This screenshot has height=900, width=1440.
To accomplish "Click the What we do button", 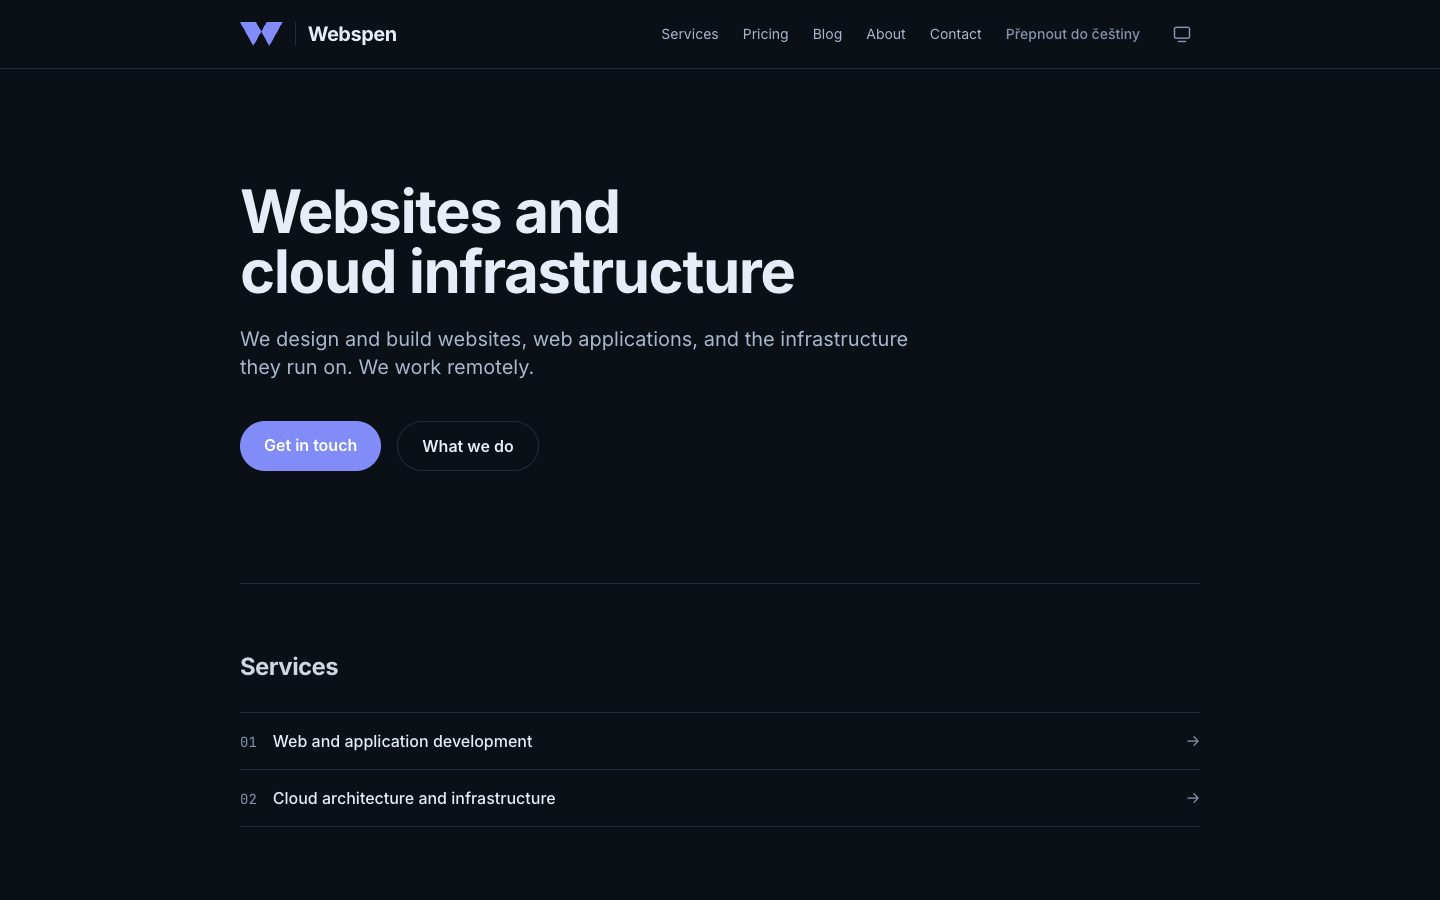I will tap(468, 446).
